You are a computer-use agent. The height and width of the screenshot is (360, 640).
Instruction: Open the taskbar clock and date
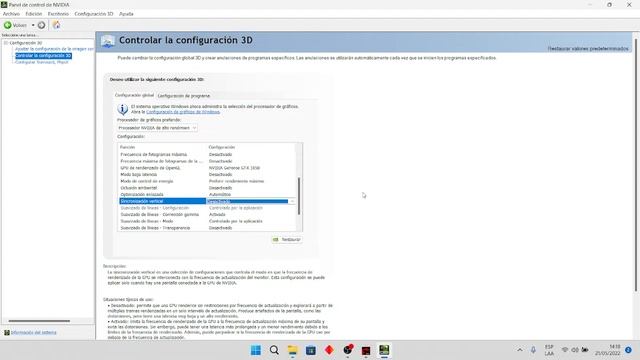(608, 350)
